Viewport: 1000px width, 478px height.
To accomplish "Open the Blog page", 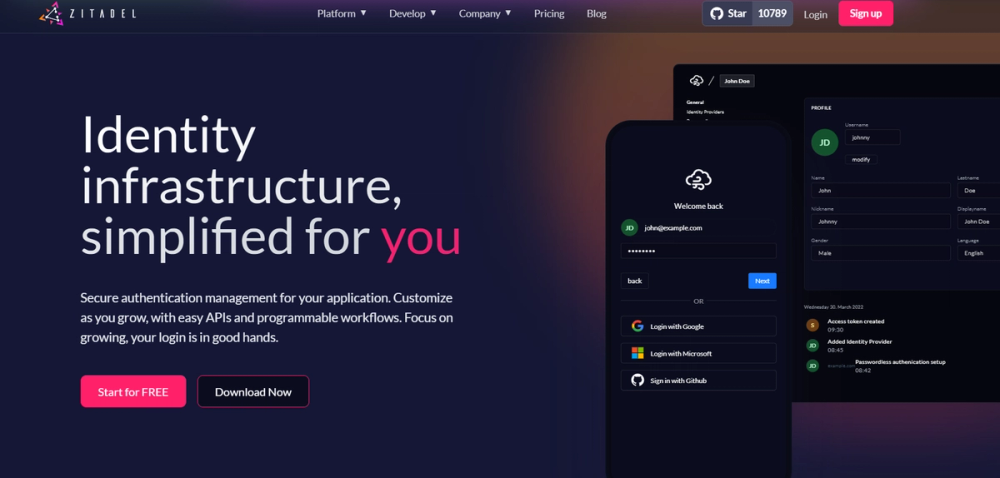I will (x=596, y=13).
